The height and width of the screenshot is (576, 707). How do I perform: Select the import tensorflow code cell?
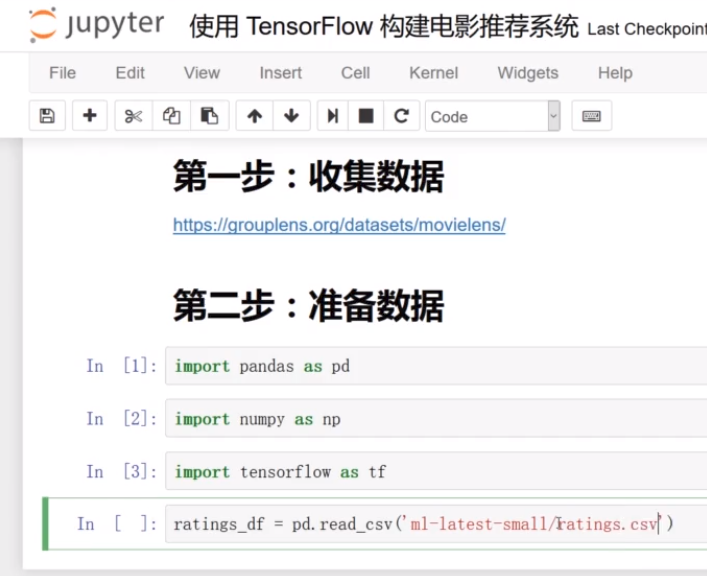coord(436,471)
